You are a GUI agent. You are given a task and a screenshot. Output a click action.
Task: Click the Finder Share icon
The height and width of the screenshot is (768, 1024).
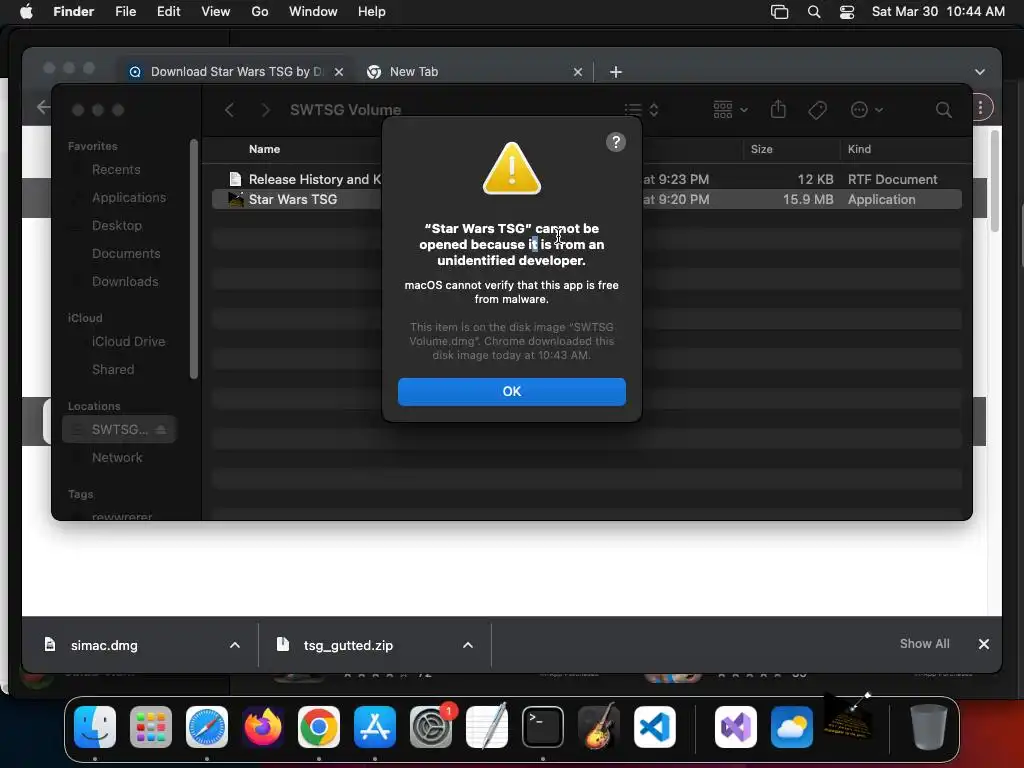tap(778, 109)
